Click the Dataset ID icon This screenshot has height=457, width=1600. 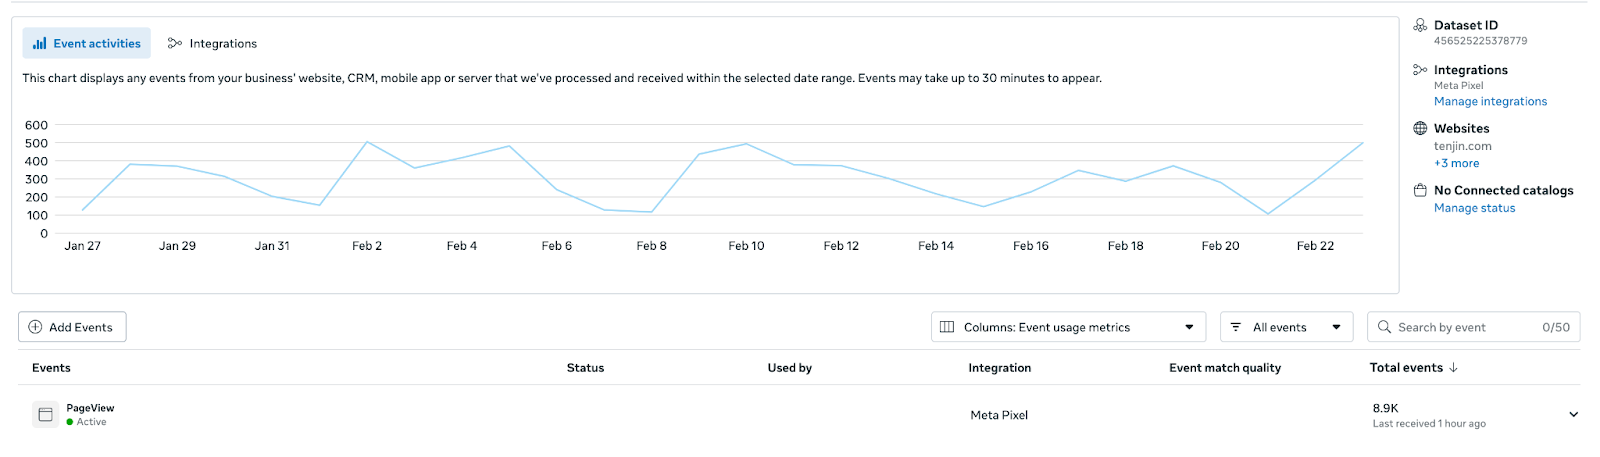point(1420,25)
